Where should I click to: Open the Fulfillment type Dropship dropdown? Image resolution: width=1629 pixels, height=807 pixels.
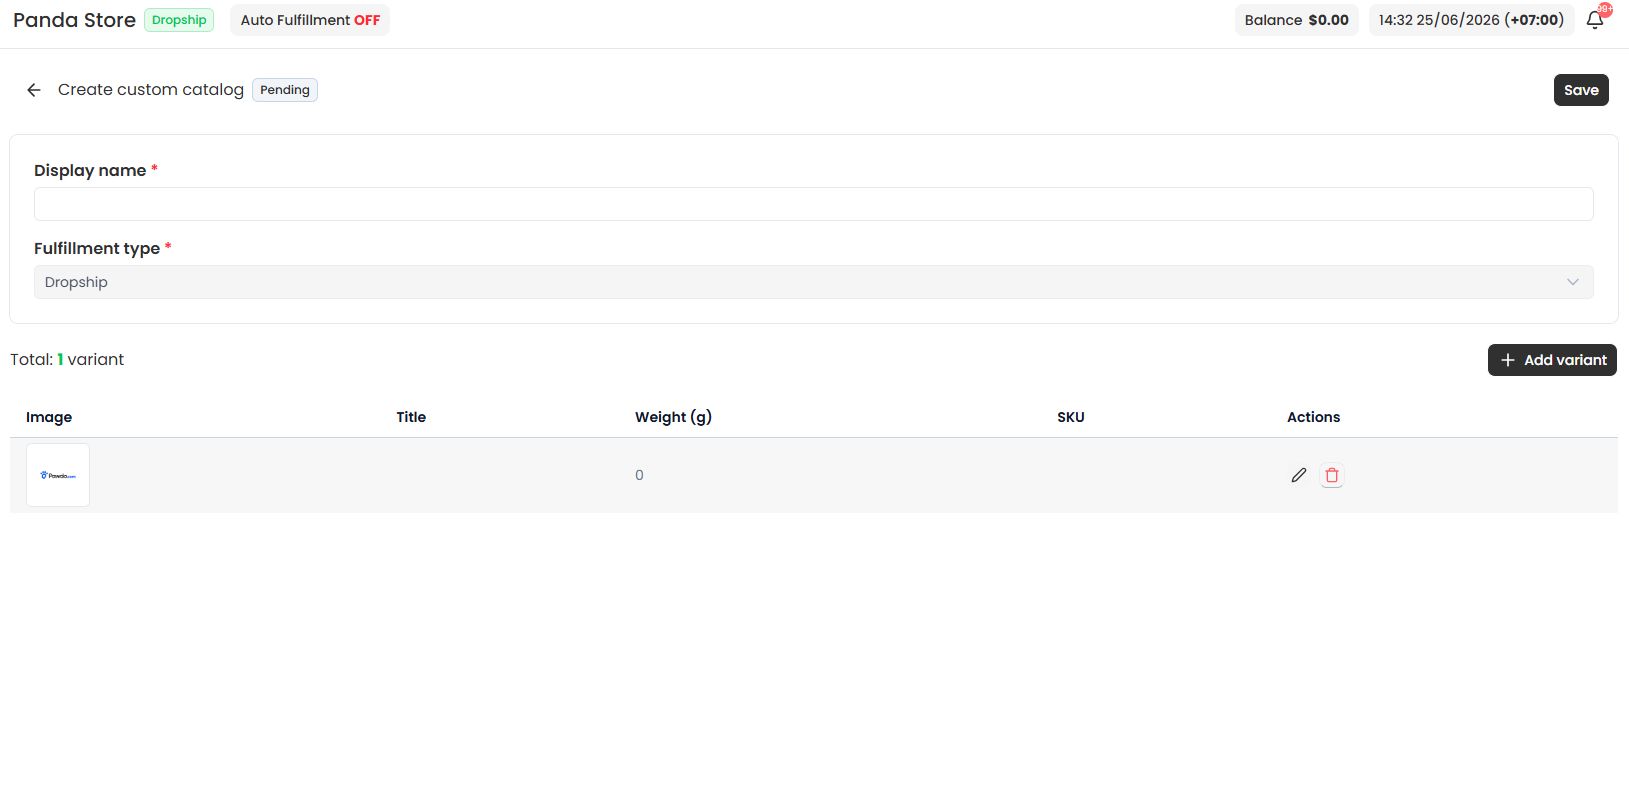tap(814, 282)
